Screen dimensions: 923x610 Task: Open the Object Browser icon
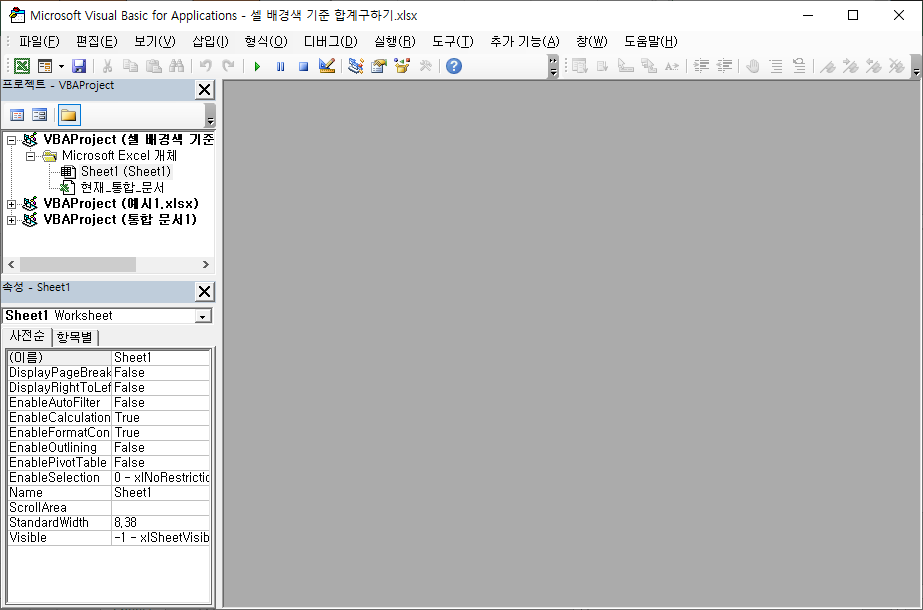click(402, 66)
